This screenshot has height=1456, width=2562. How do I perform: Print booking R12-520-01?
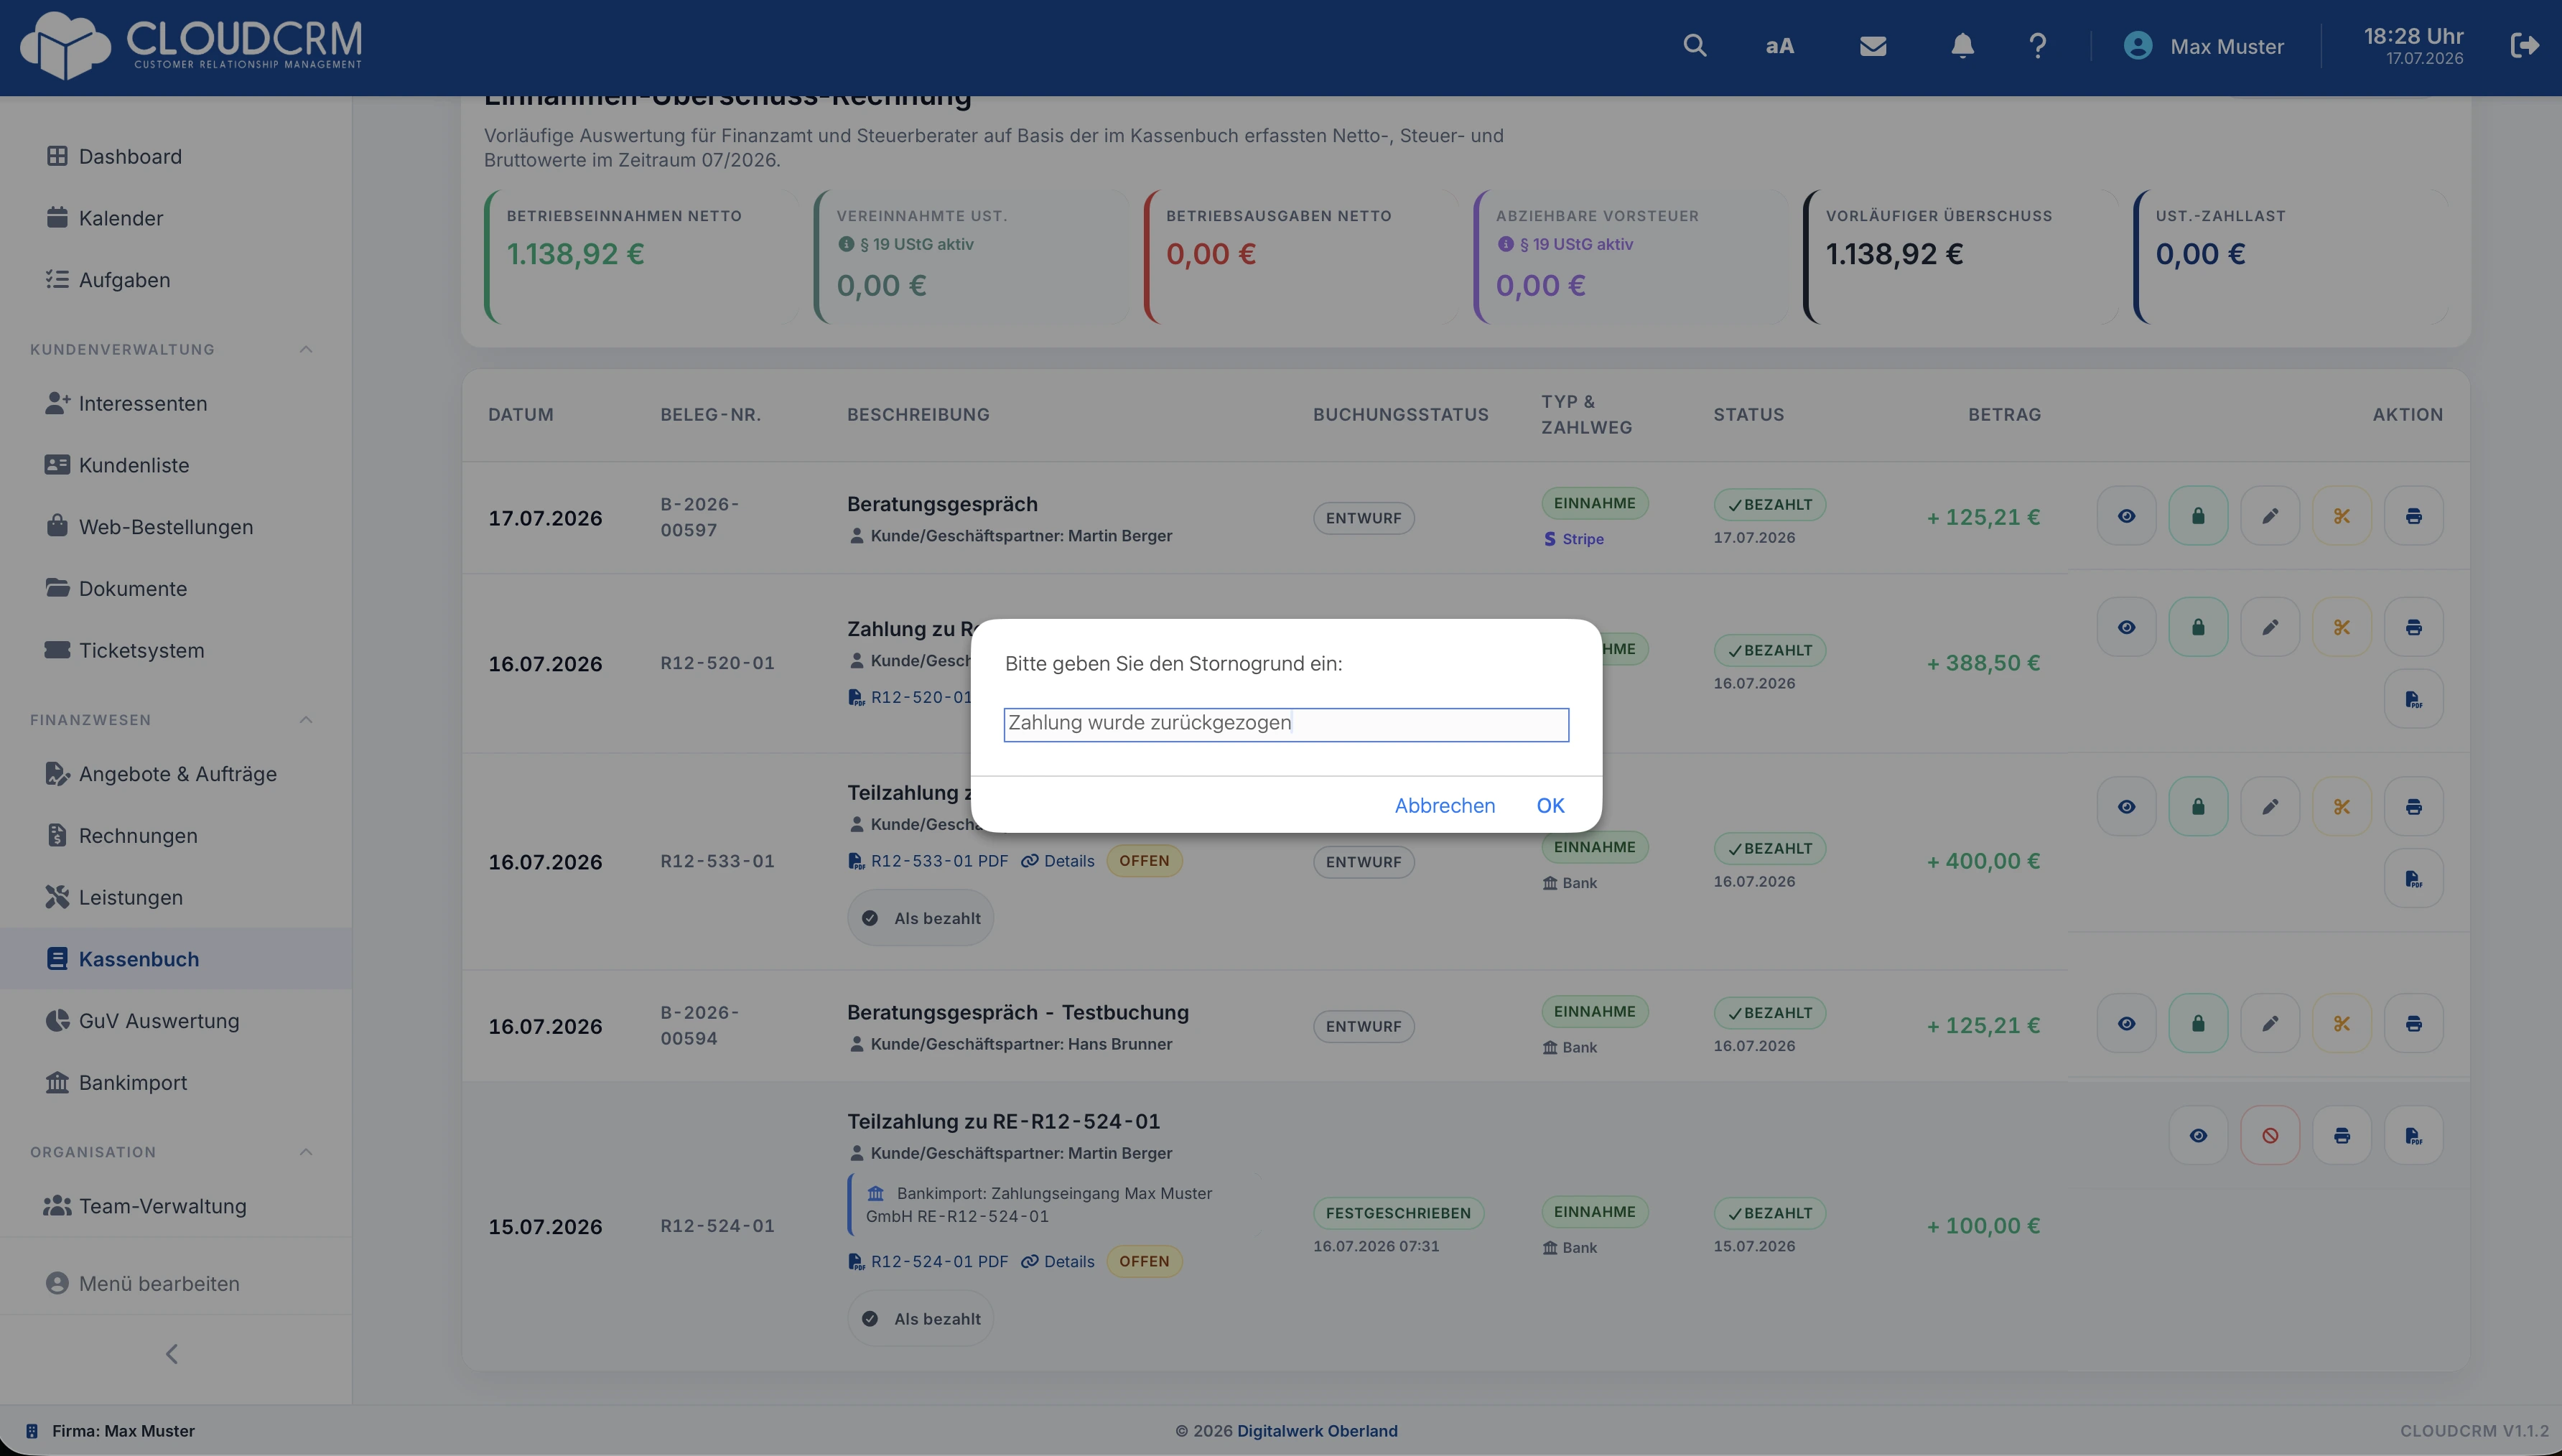[x=2414, y=627]
